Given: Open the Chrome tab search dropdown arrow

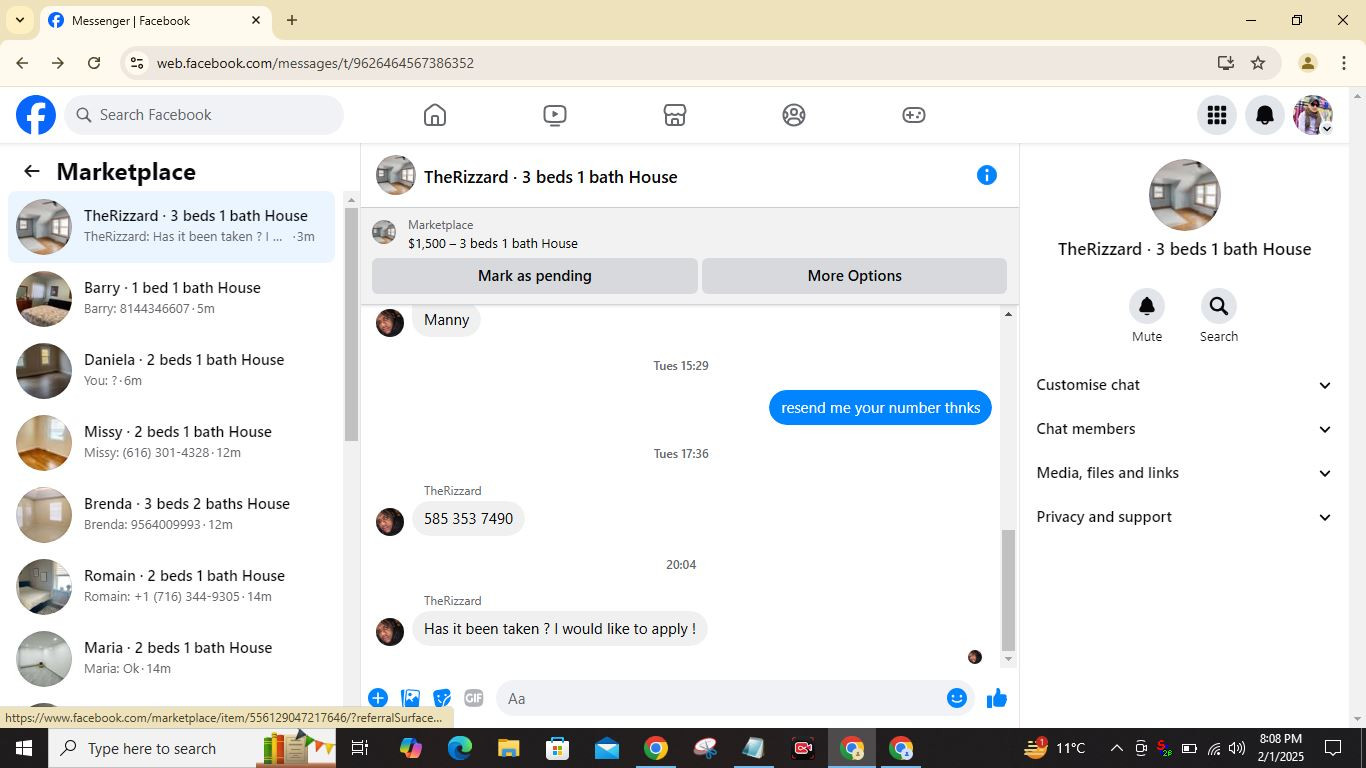Looking at the screenshot, I should click(x=19, y=20).
